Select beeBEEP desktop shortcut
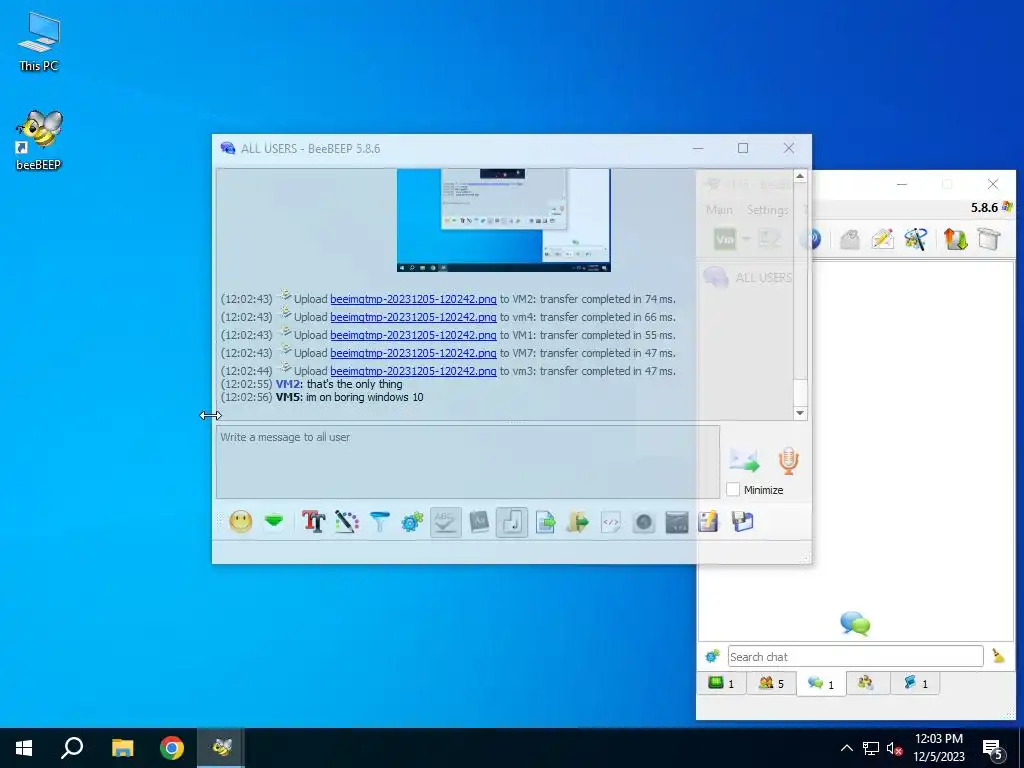This screenshot has height=768, width=1024. click(x=39, y=140)
